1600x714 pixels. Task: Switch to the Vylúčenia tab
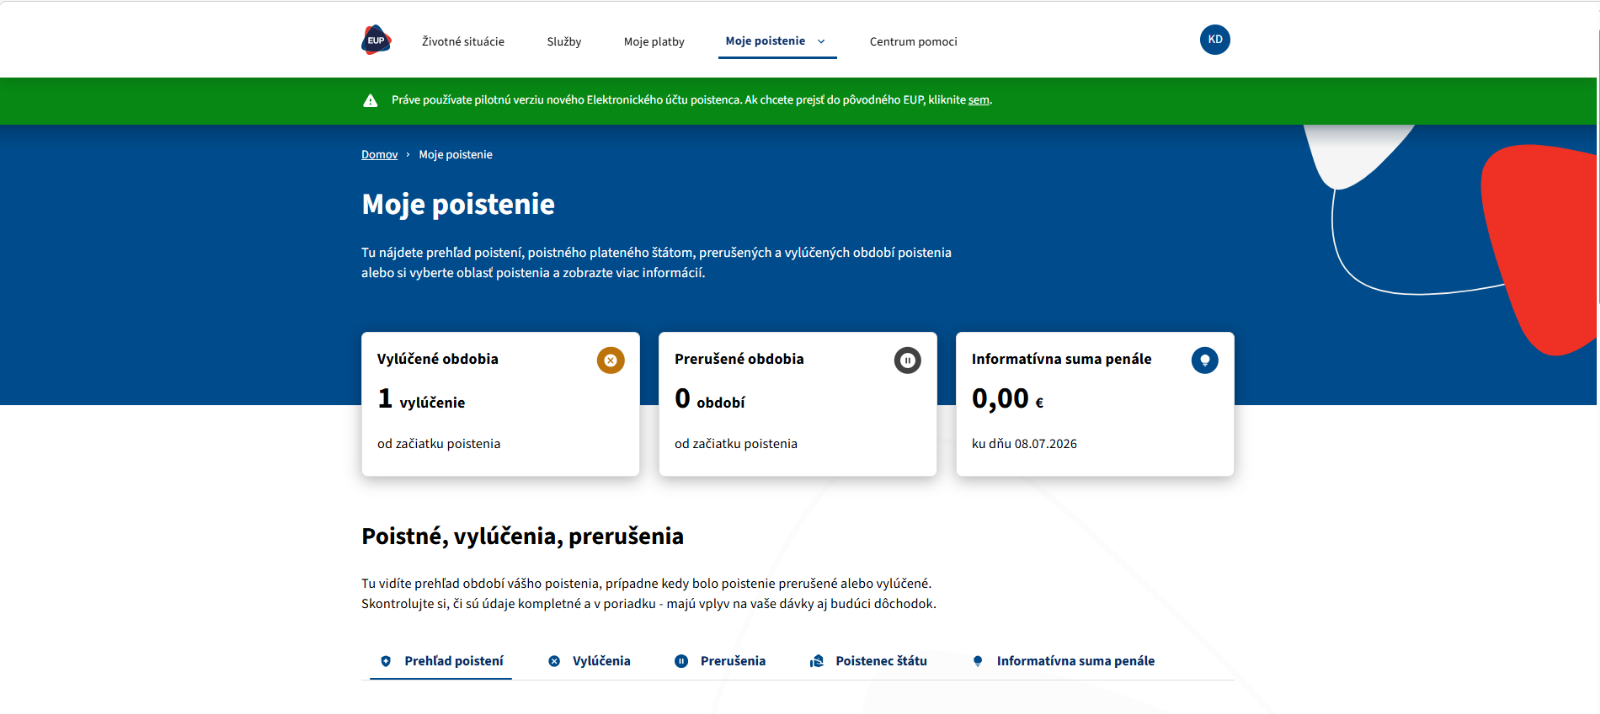click(589, 661)
